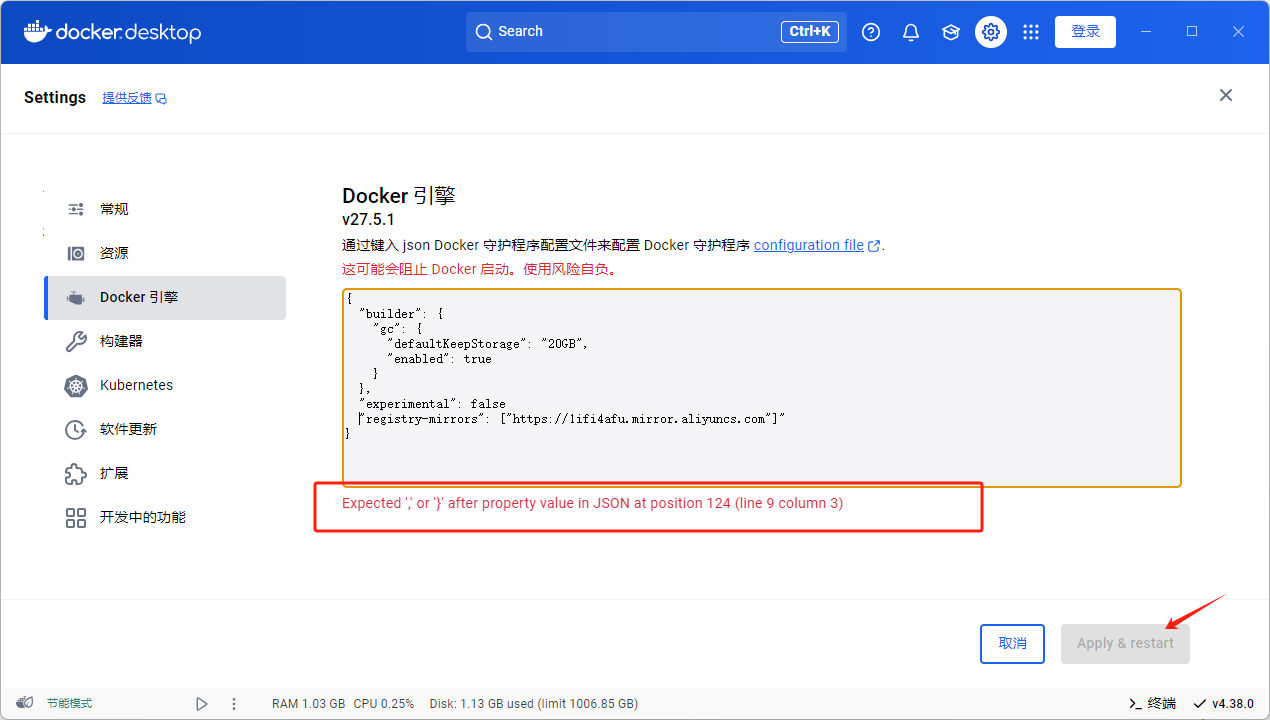Screen dimensions: 1270x720
Task: Open 扩展 settings section
Action: pos(114,473)
